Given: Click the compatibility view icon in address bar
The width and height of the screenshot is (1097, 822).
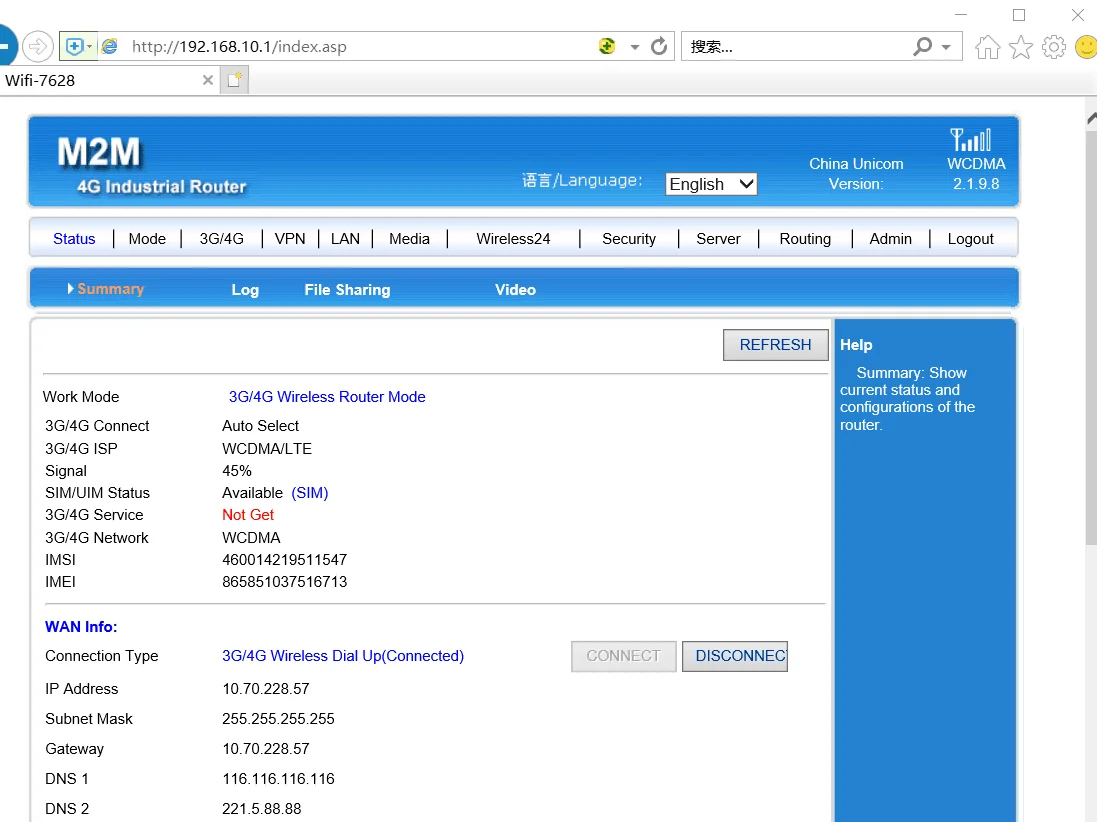Looking at the screenshot, I should pyautogui.click(x=607, y=46).
